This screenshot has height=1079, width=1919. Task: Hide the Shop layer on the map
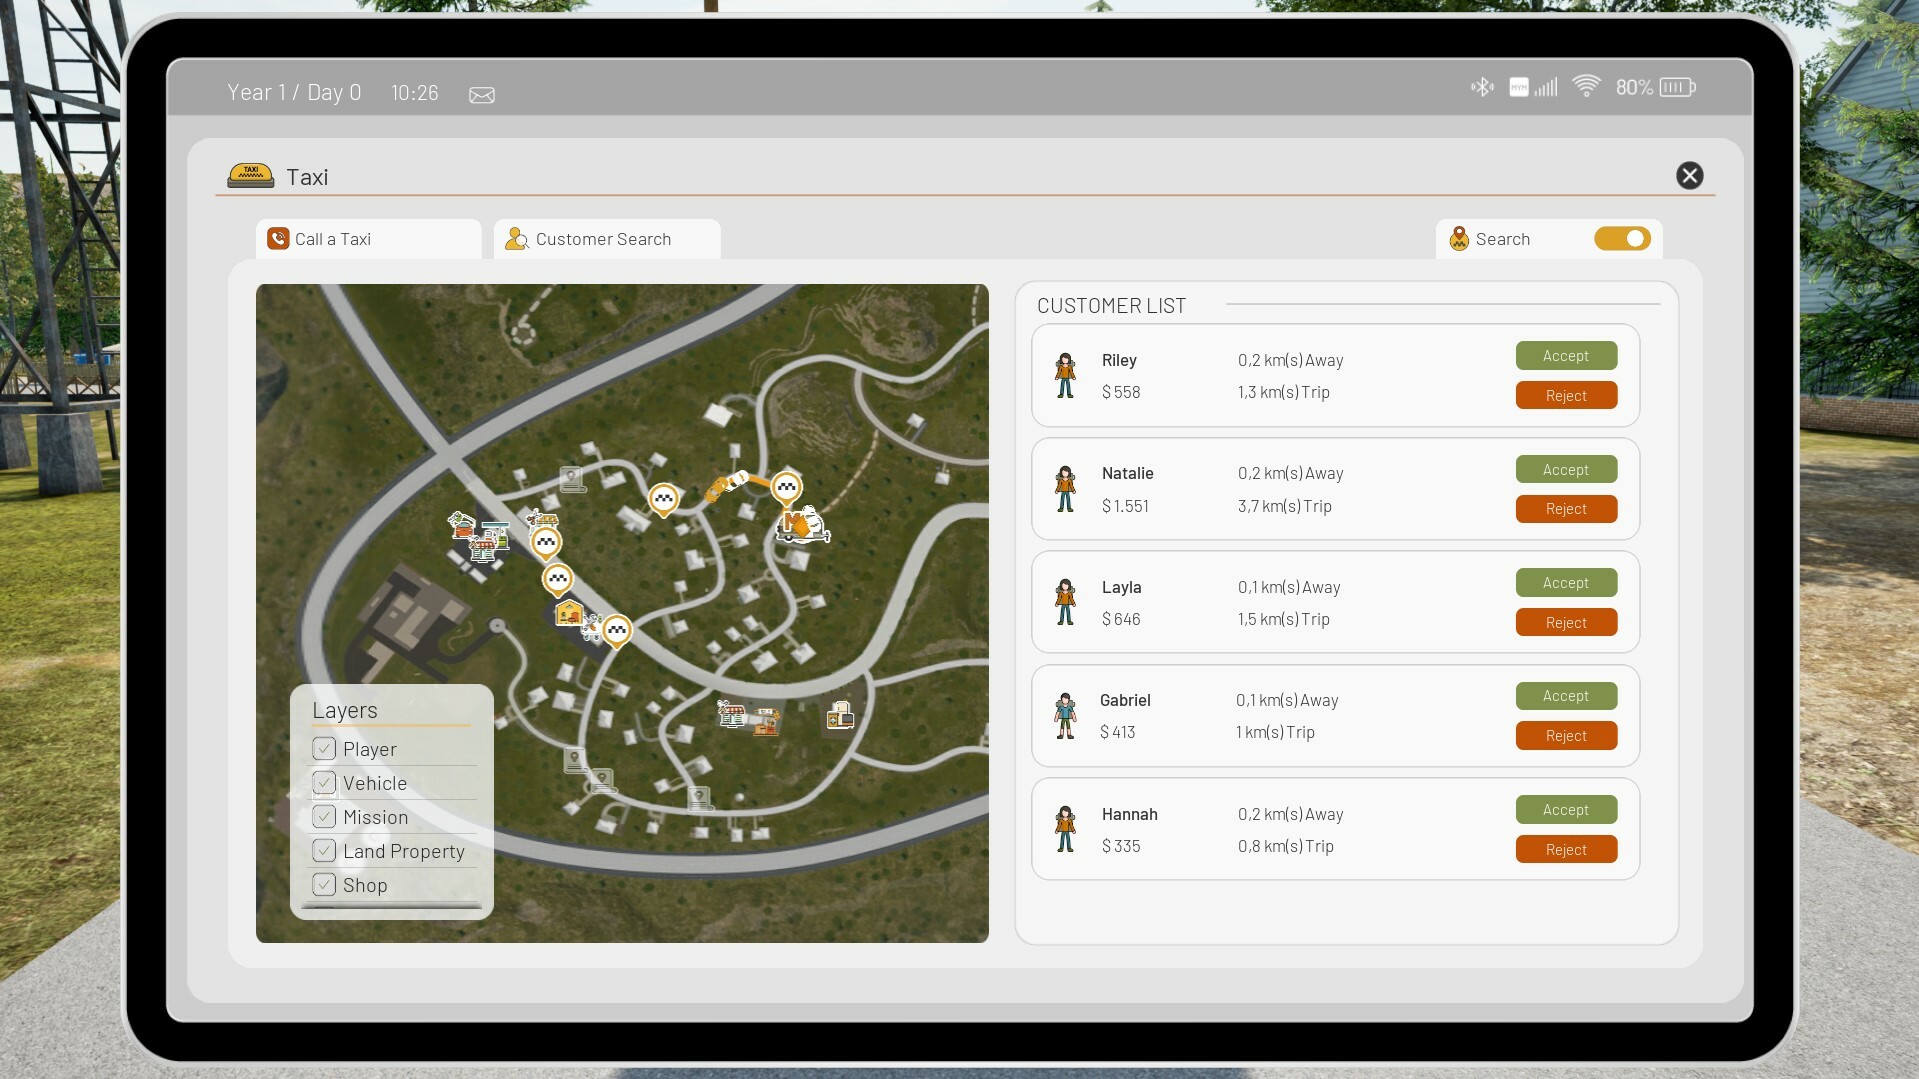324,885
